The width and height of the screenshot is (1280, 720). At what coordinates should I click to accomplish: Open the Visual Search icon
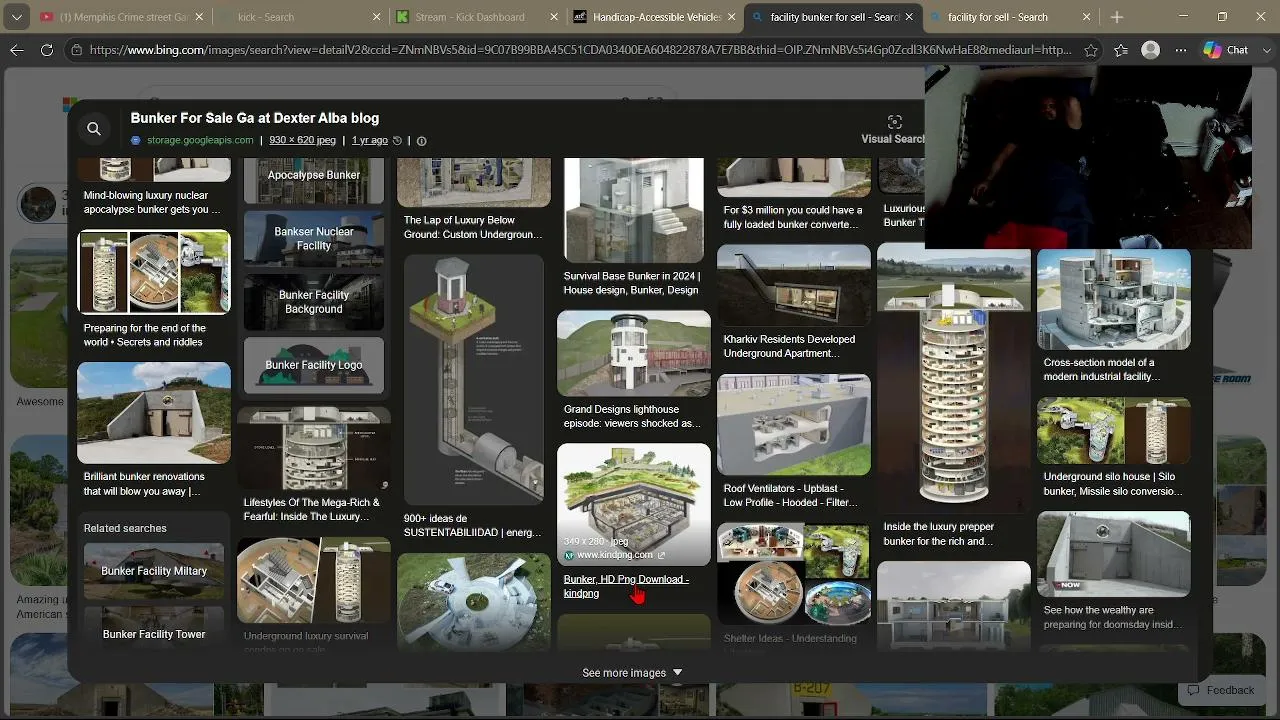[x=895, y=122]
